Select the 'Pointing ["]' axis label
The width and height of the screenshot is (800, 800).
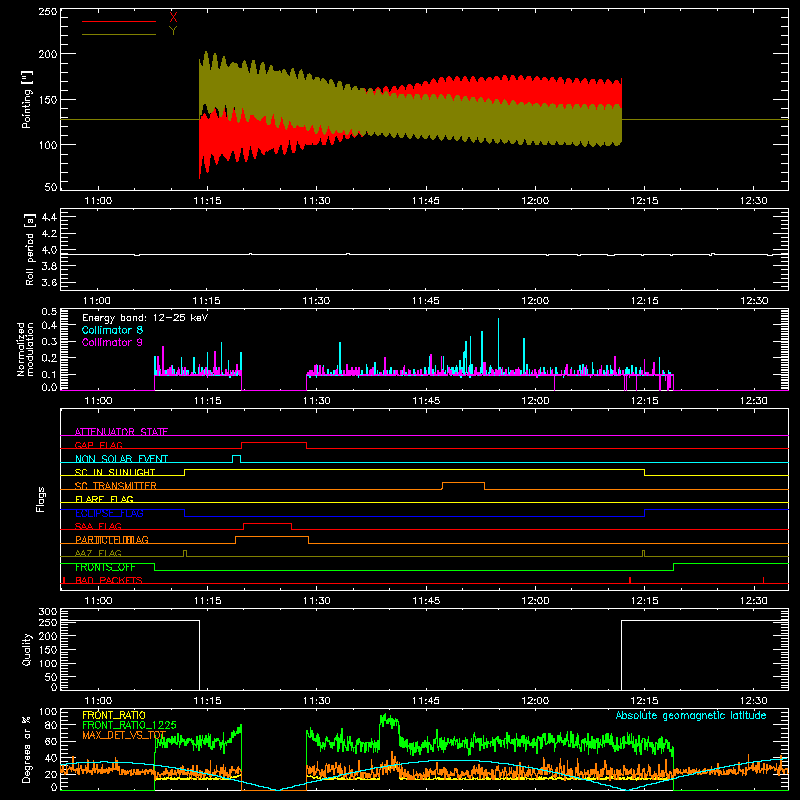pyautogui.click(x=27, y=99)
